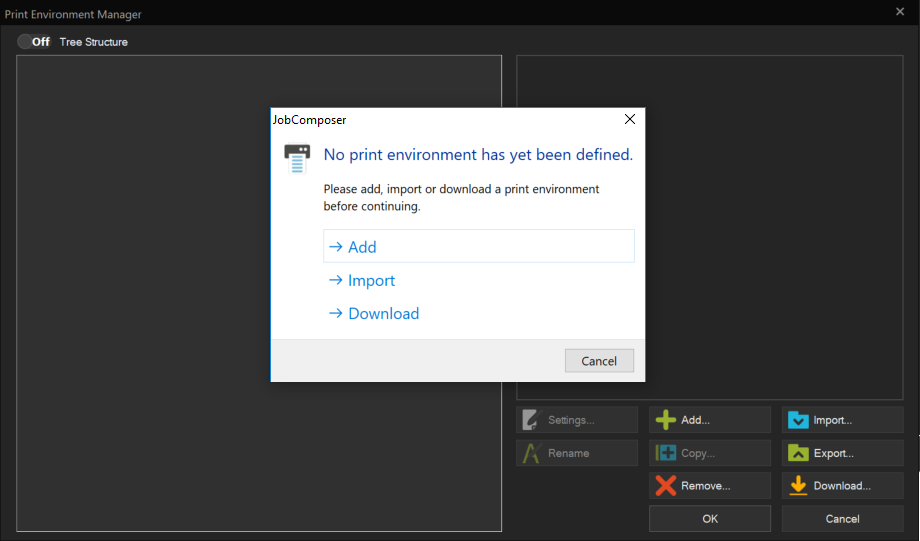Click the orange Download arrow icon
This screenshot has height=541, width=920.
[798, 485]
